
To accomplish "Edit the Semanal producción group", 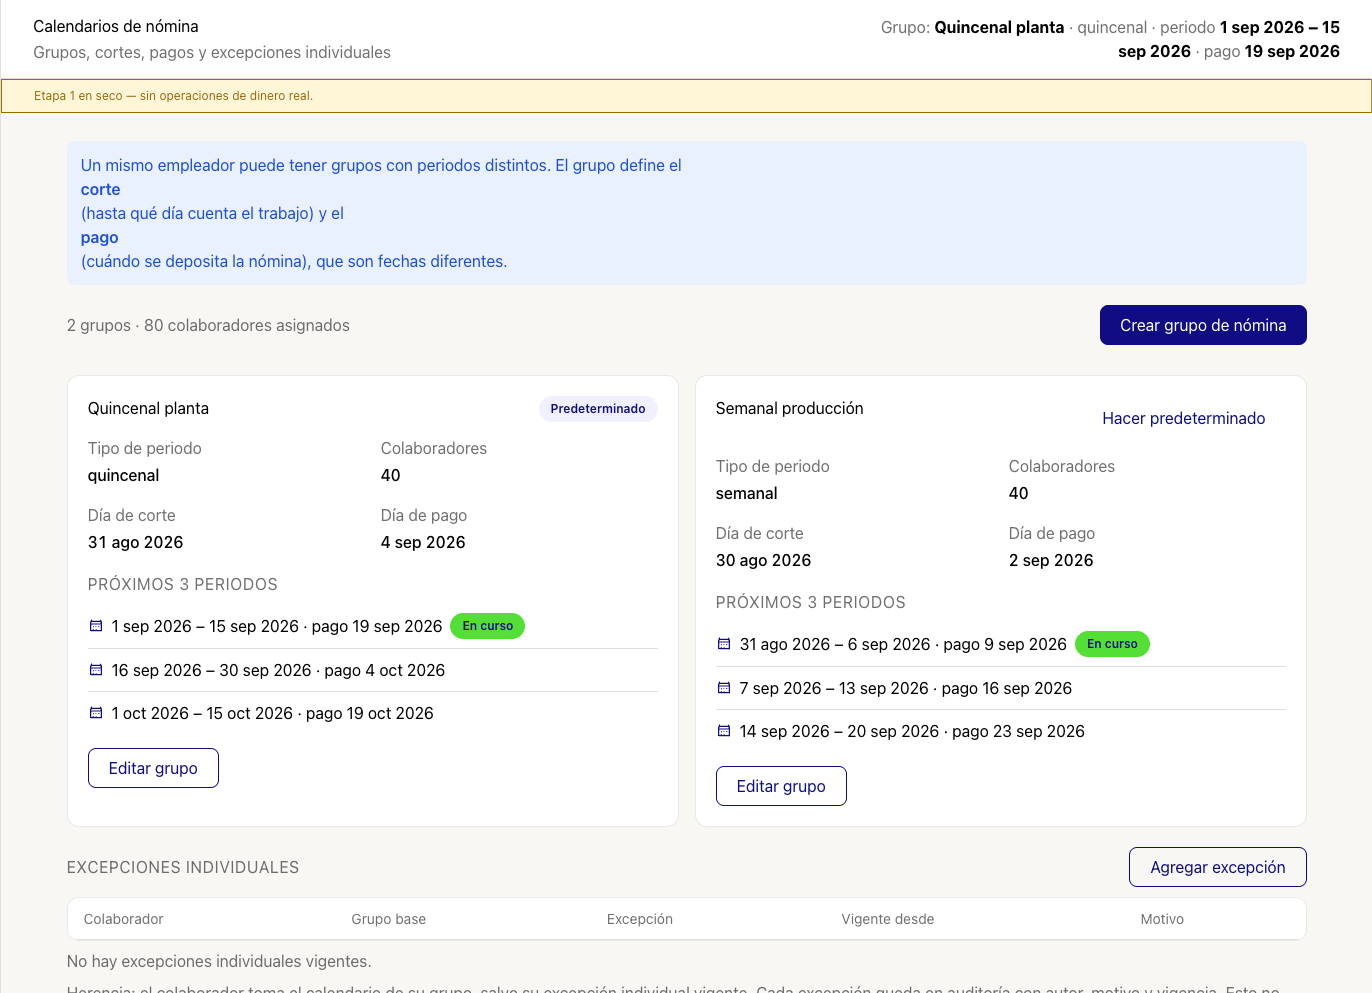I will [x=781, y=786].
